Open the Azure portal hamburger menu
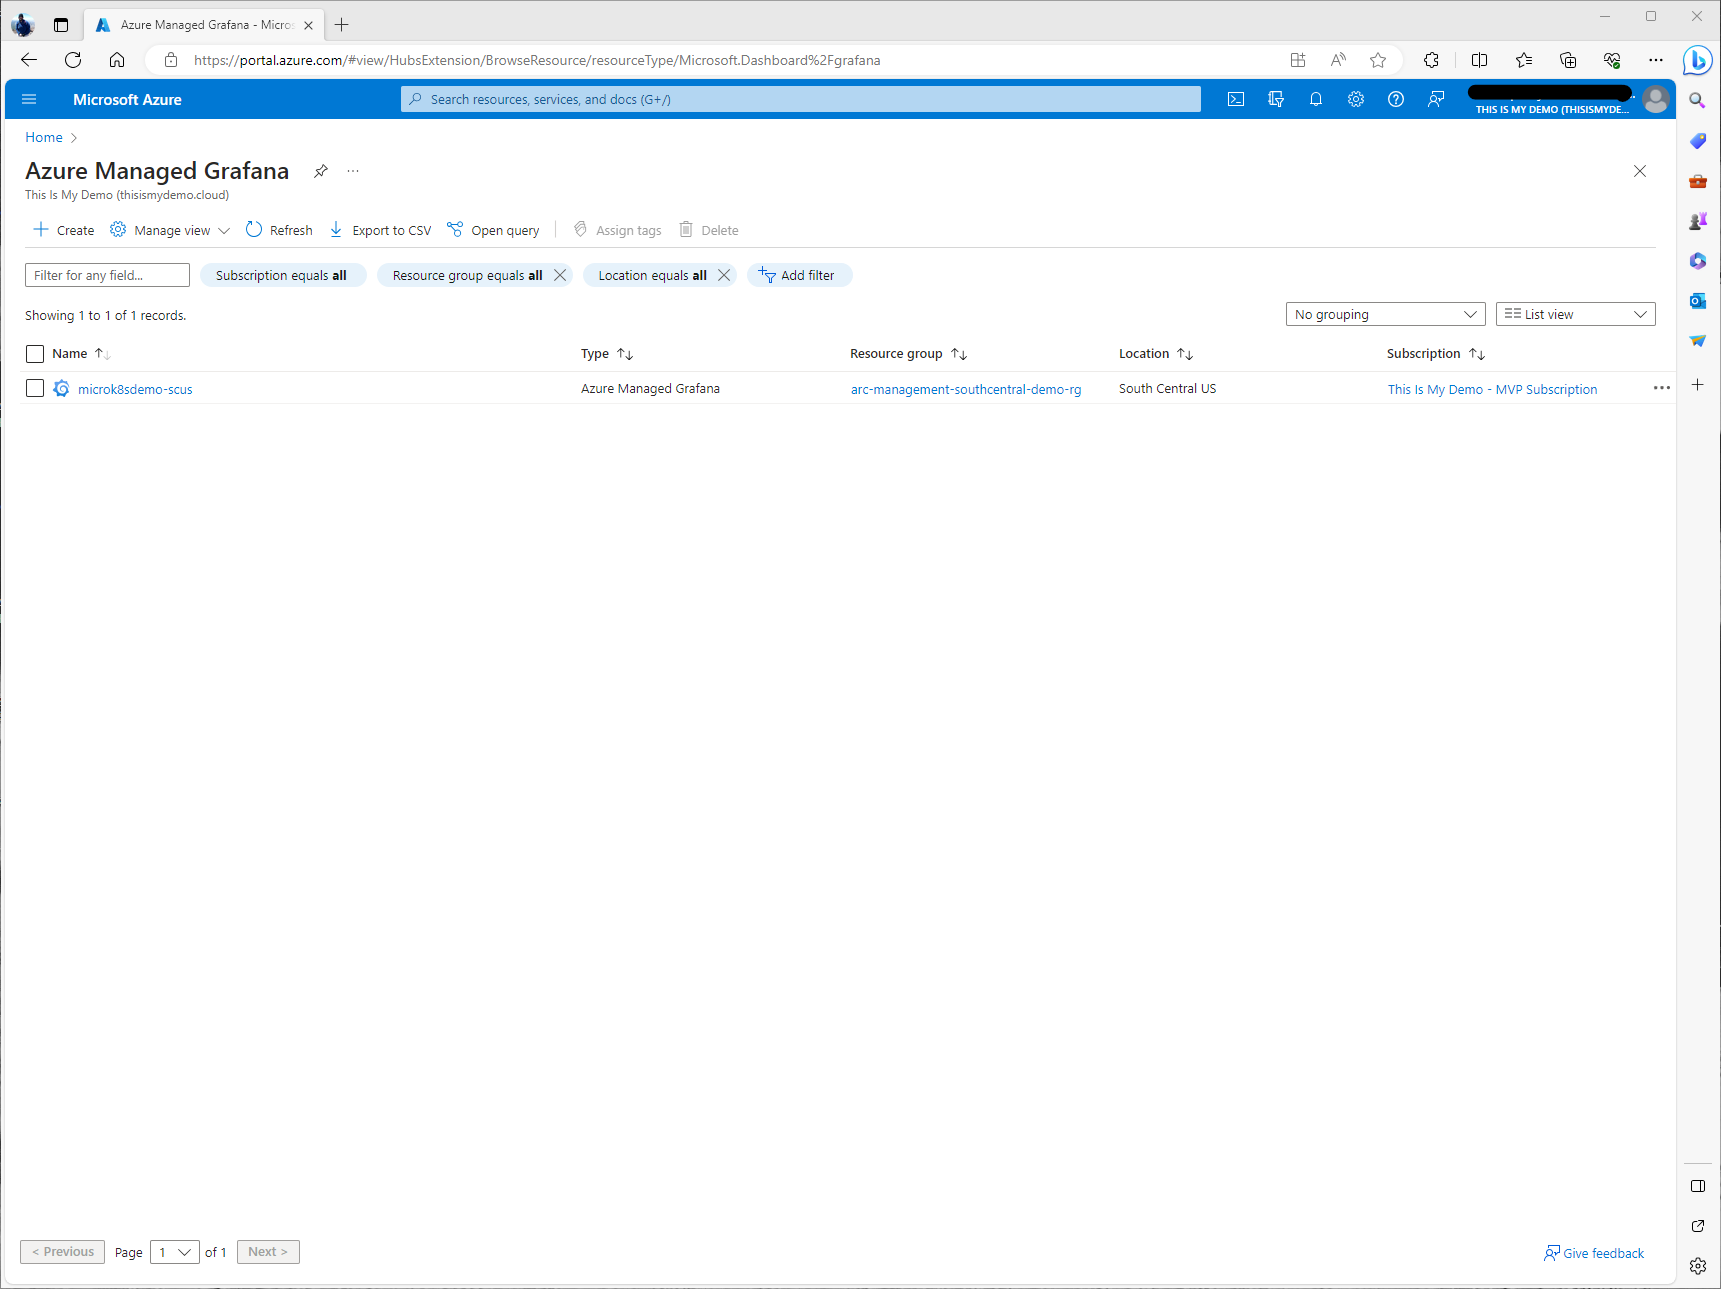The width and height of the screenshot is (1721, 1289). point(29,99)
